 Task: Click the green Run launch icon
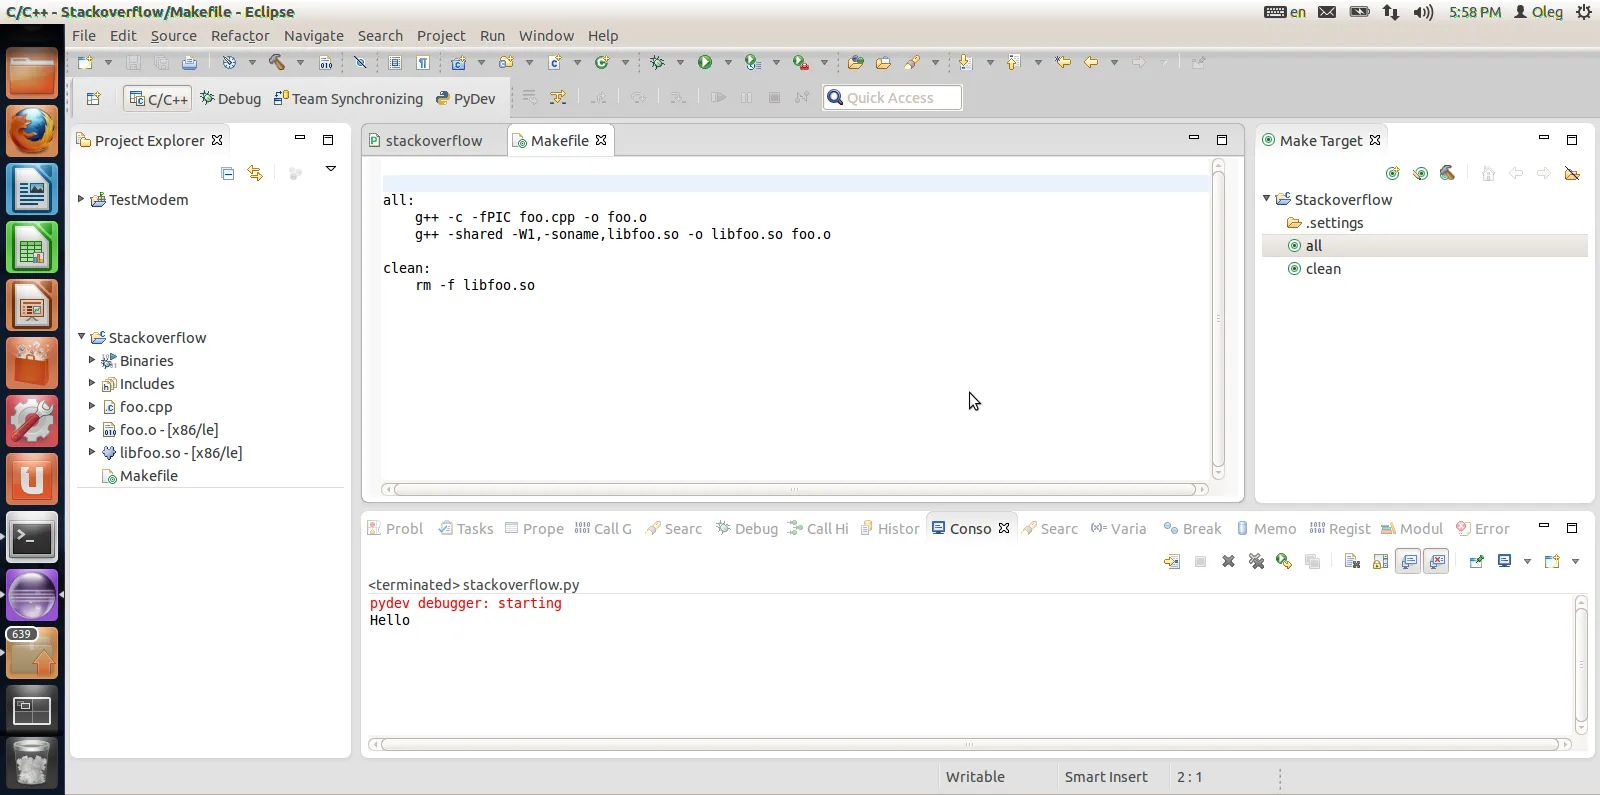705,62
